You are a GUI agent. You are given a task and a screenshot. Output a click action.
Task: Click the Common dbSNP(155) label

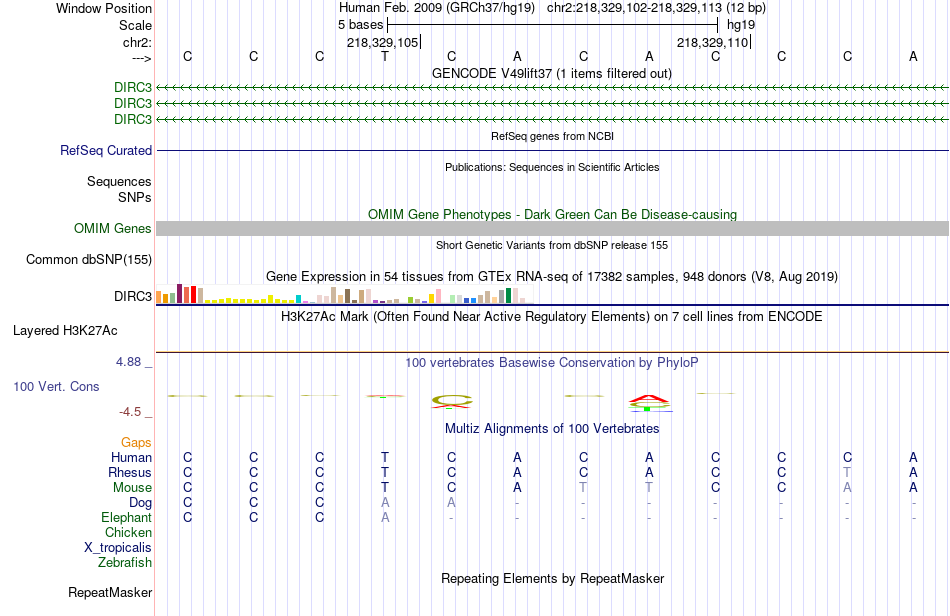tap(89, 259)
